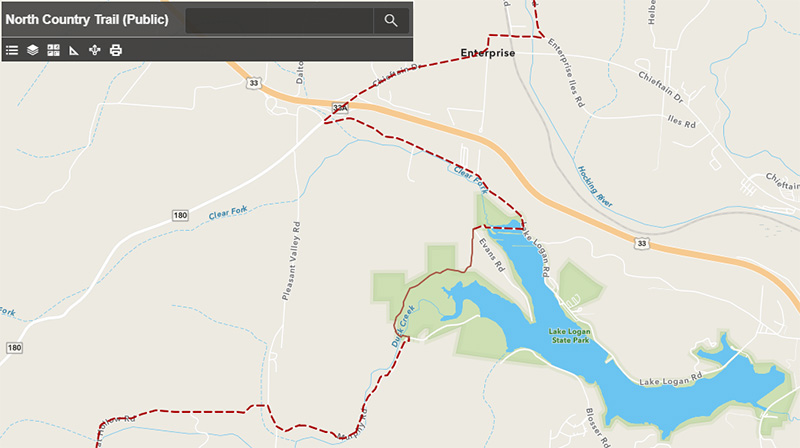The width and height of the screenshot is (800, 448).
Task: Click the Route 33 highway shield near Dalton
Action: tap(254, 83)
